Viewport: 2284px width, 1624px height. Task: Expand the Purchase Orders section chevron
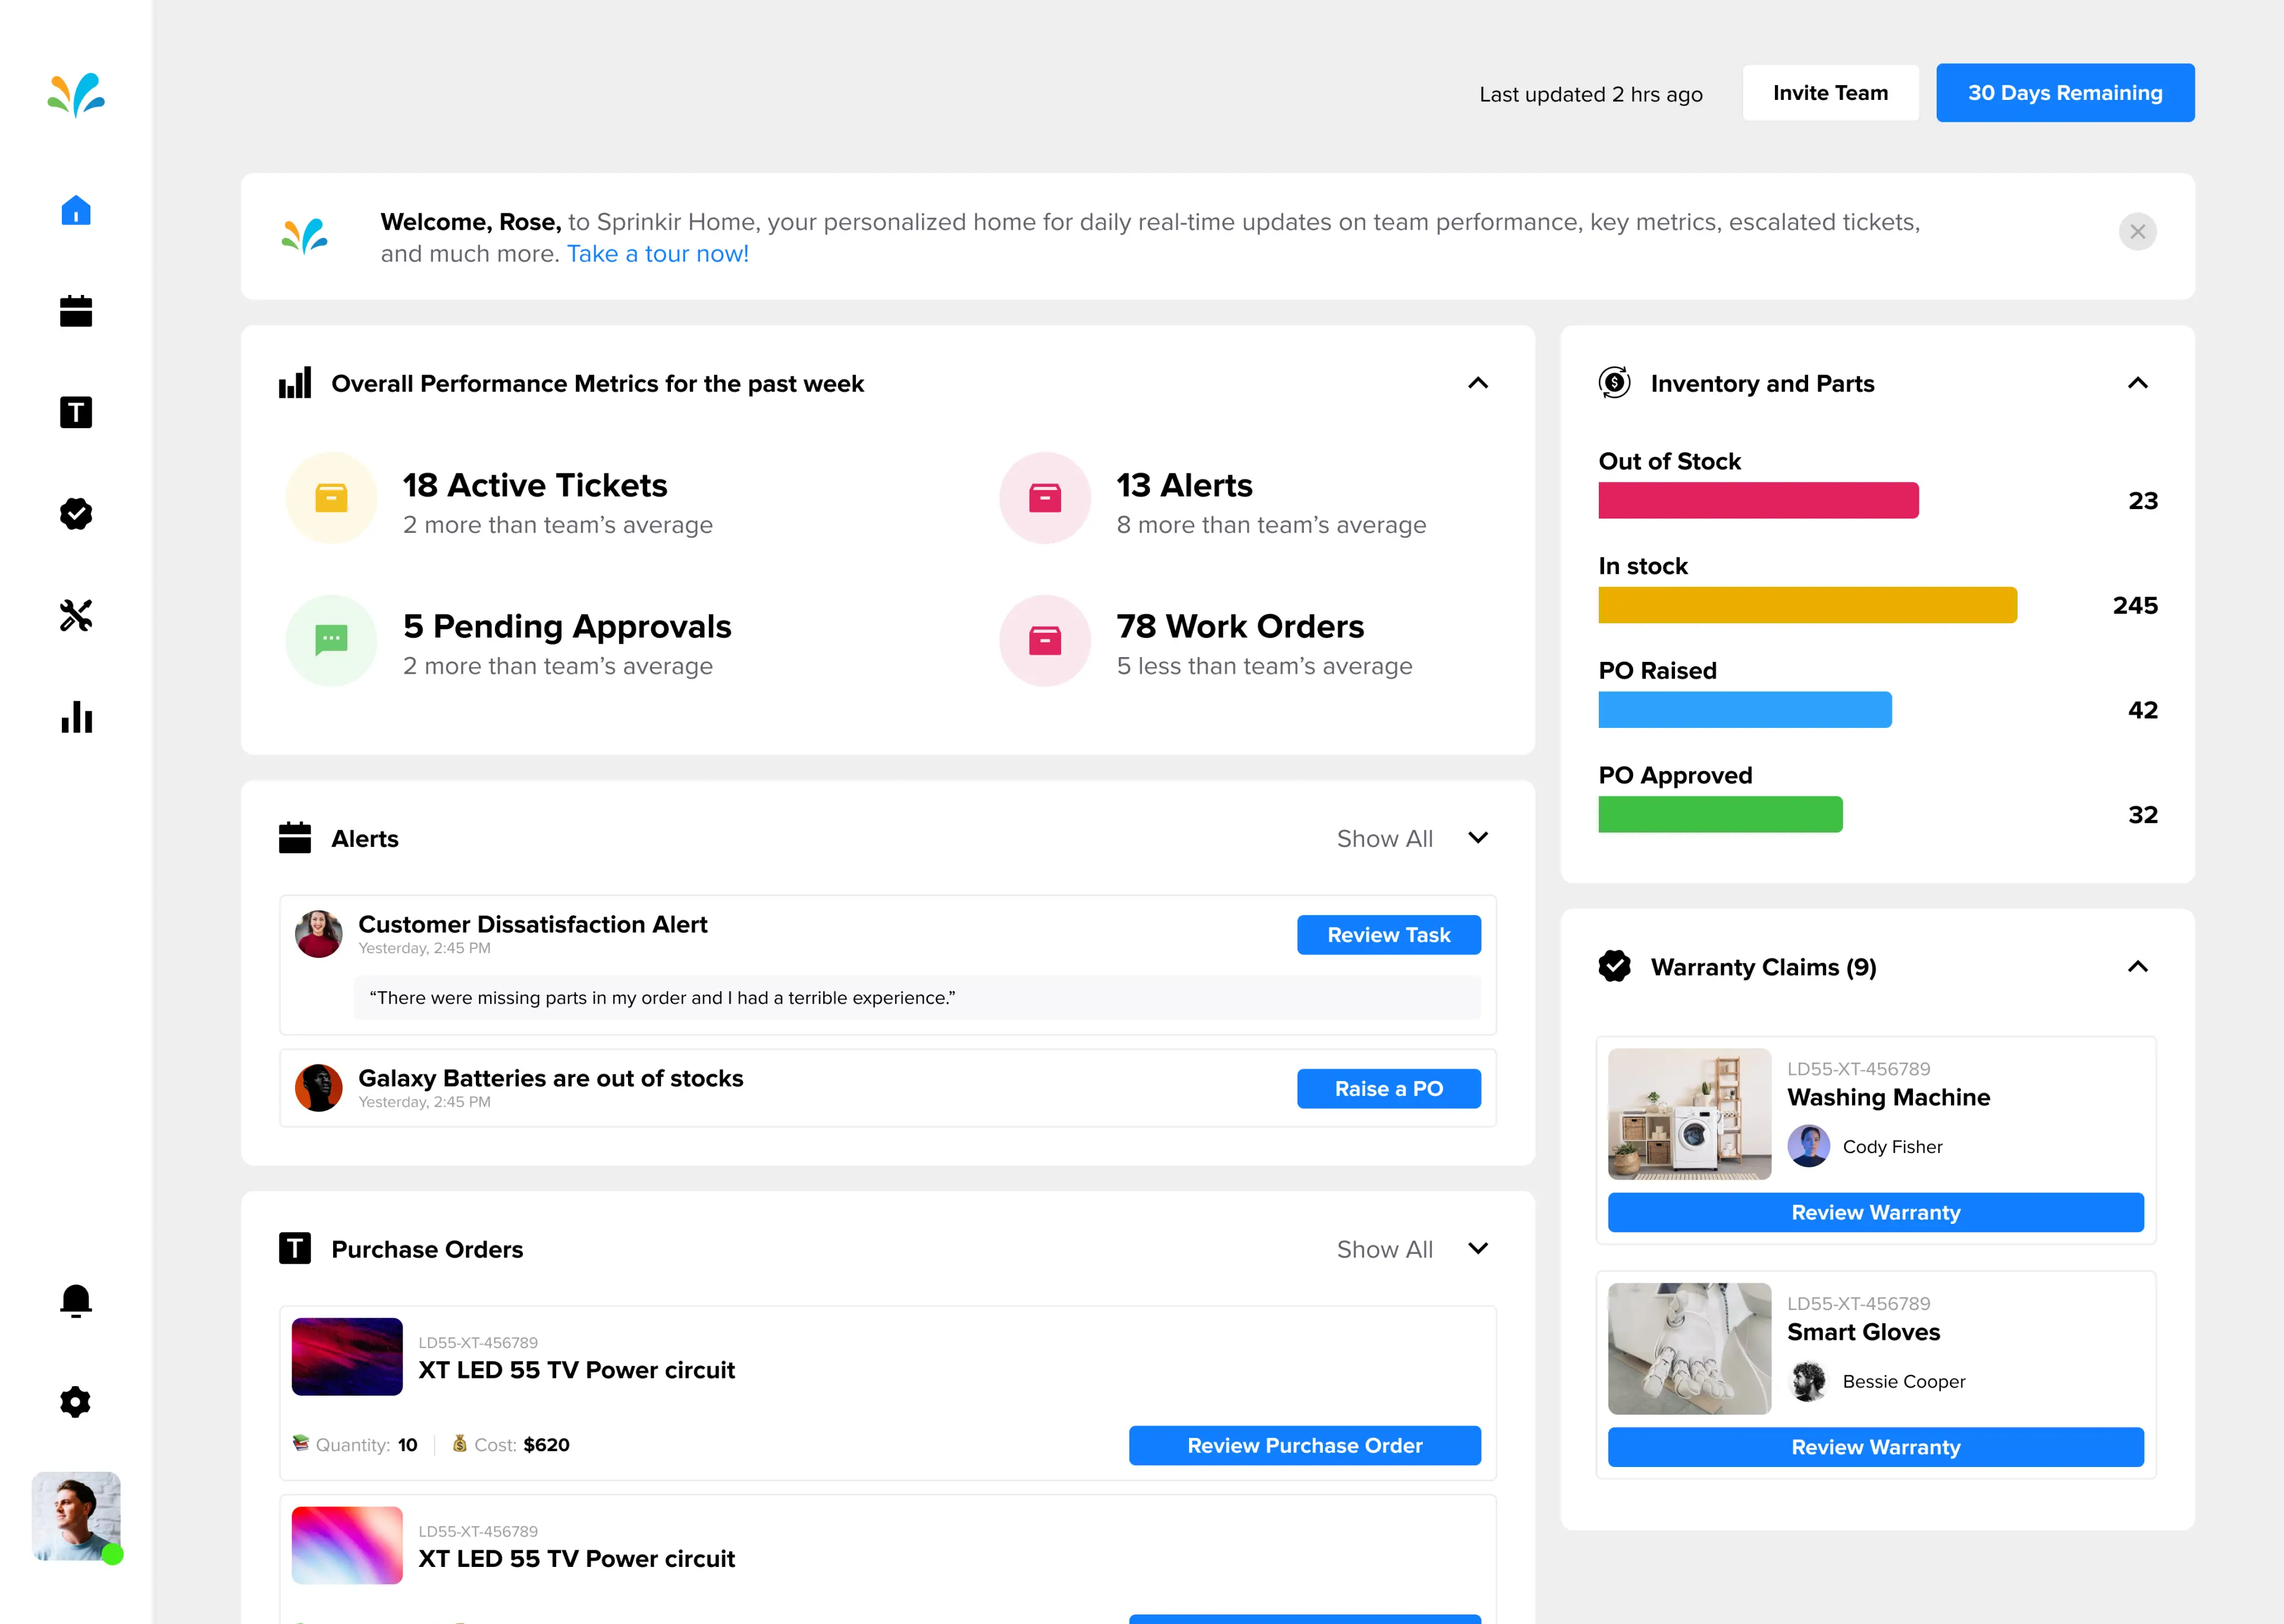coord(1478,1249)
